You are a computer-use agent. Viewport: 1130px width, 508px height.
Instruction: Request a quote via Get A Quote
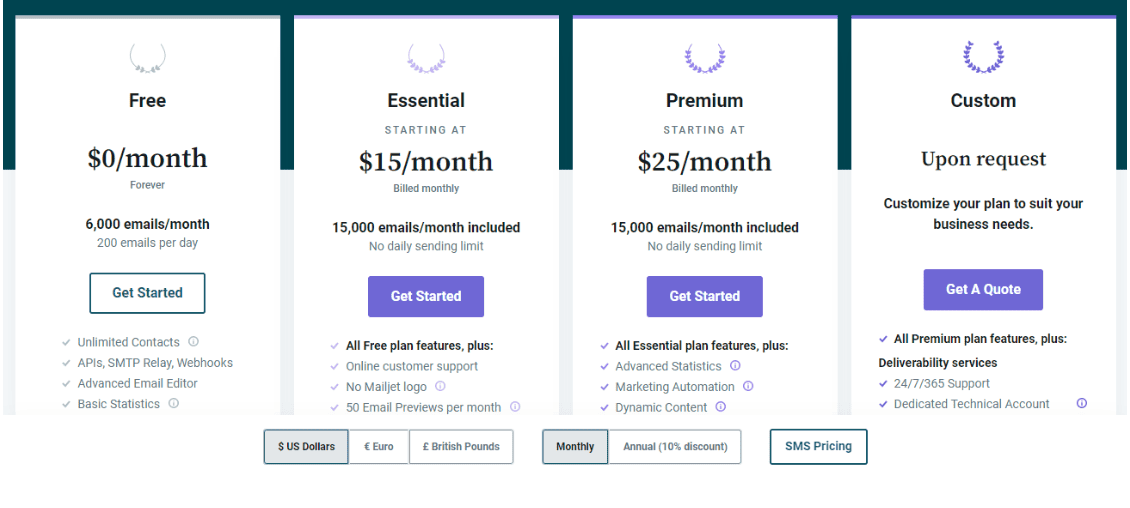[983, 290]
